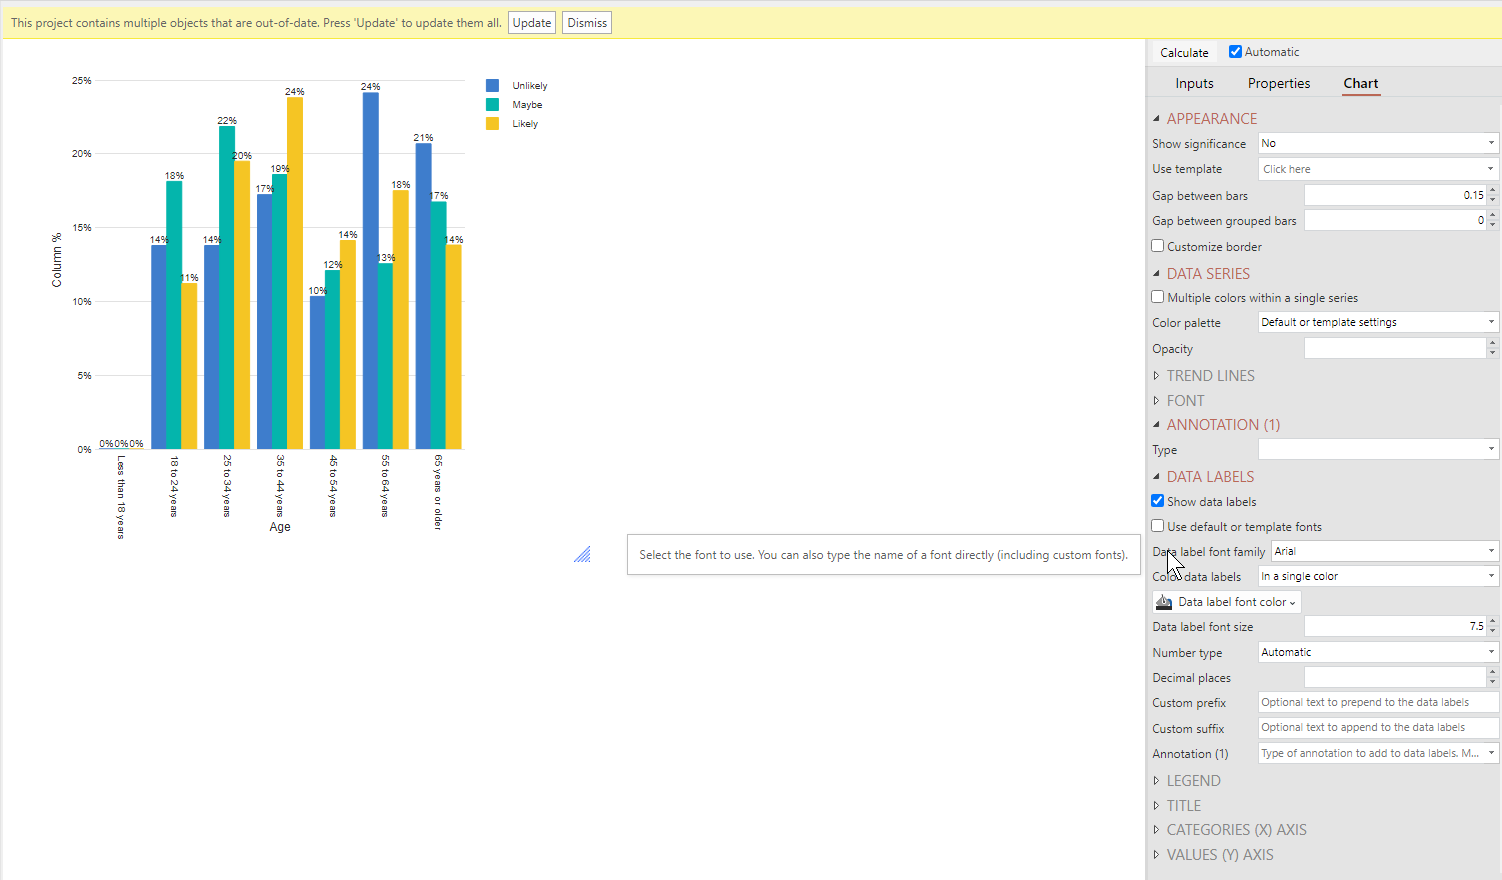
Task: Dismiss the out-of-date notification
Action: (587, 23)
